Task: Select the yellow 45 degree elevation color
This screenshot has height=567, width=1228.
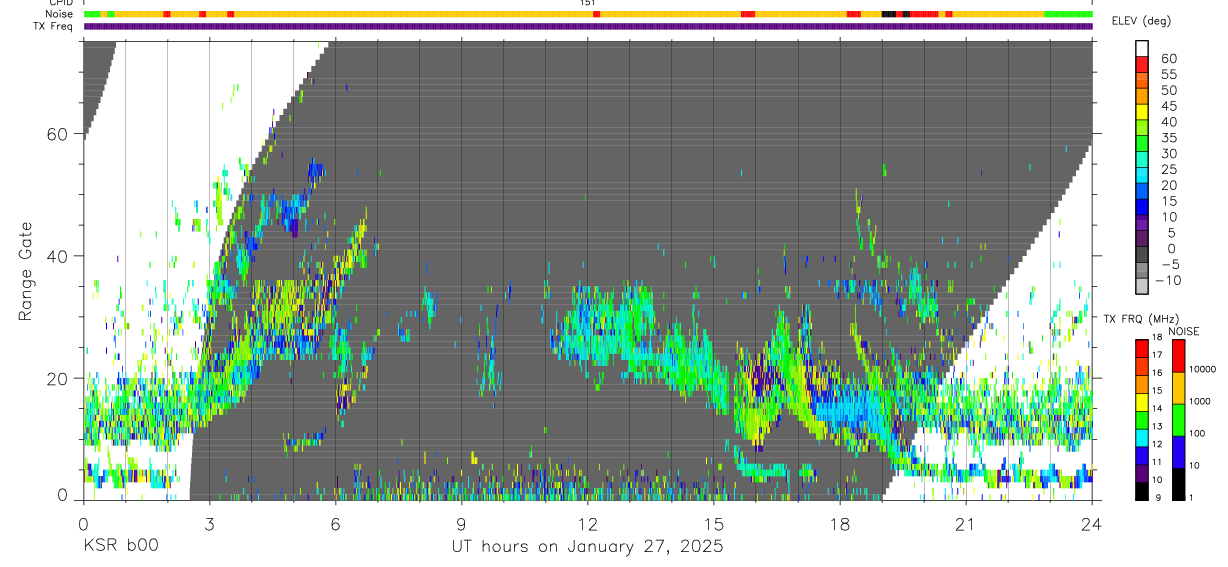Action: [1143, 112]
